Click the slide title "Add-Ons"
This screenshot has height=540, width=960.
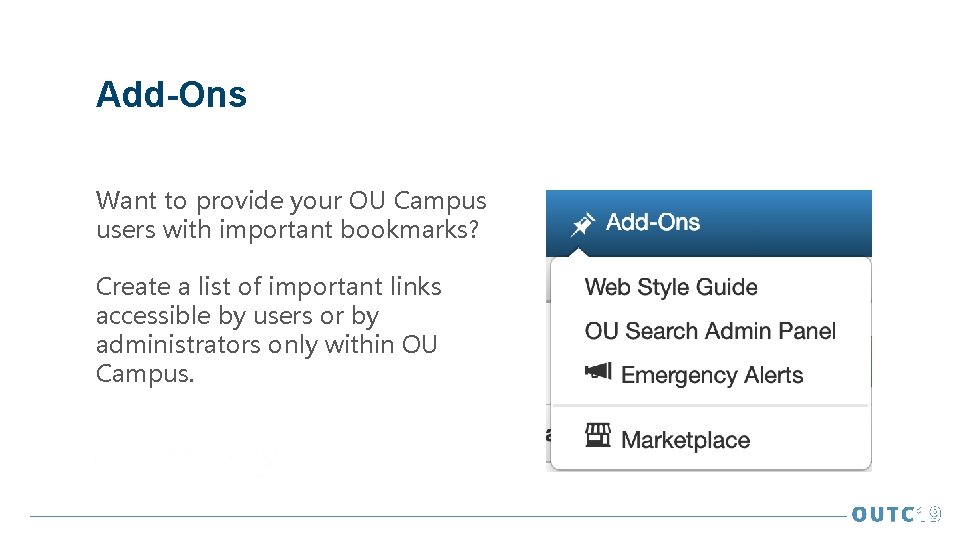pos(171,95)
